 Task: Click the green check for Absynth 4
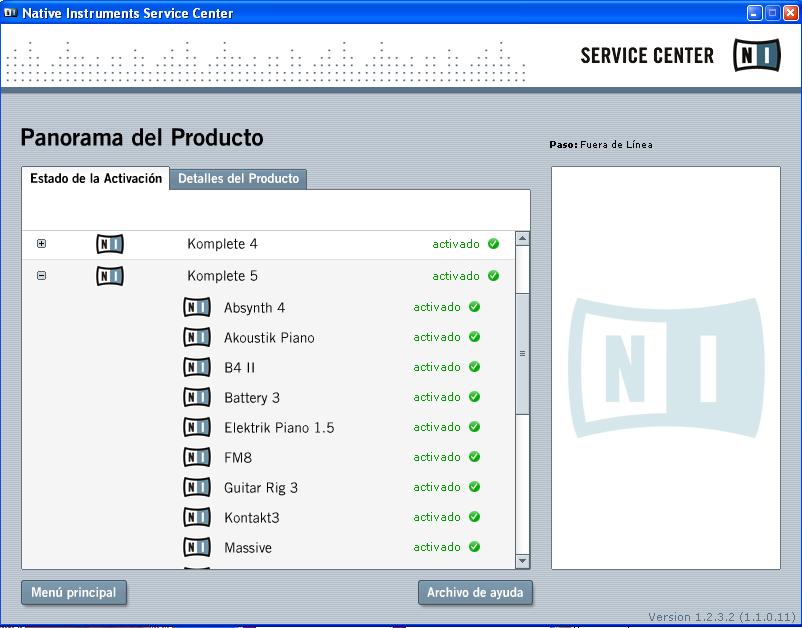[x=475, y=307]
